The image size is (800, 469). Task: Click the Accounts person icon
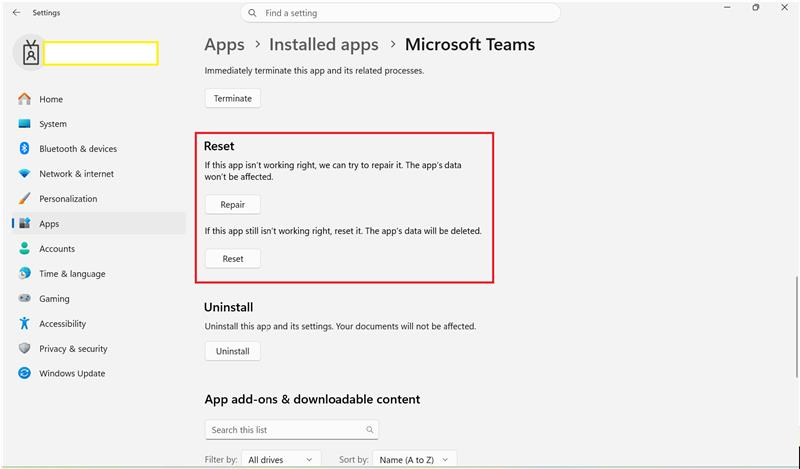coord(24,249)
